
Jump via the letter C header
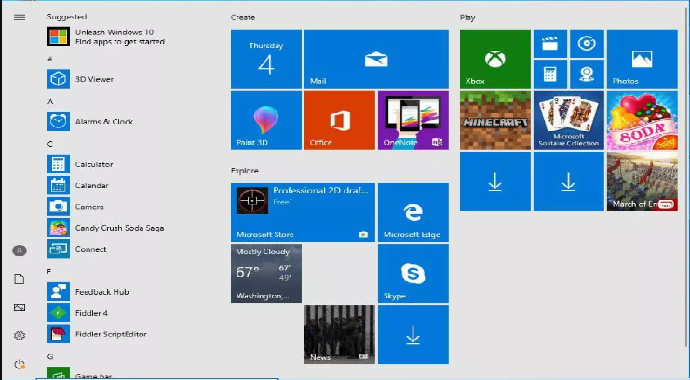(x=50, y=144)
